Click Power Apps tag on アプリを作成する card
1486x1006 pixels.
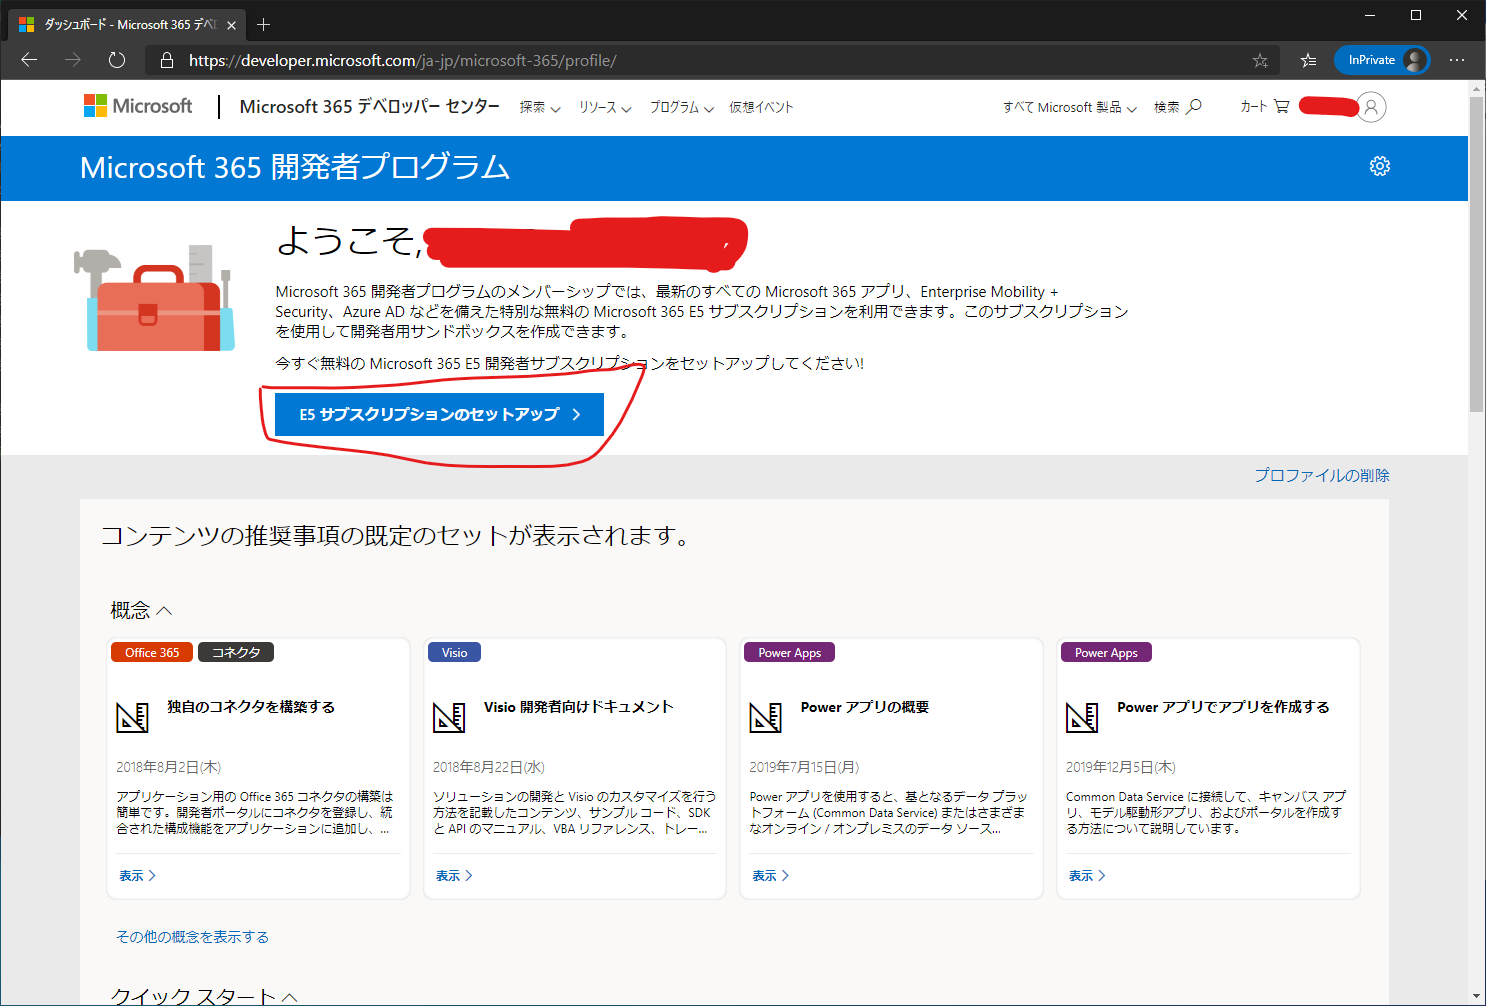click(1106, 652)
